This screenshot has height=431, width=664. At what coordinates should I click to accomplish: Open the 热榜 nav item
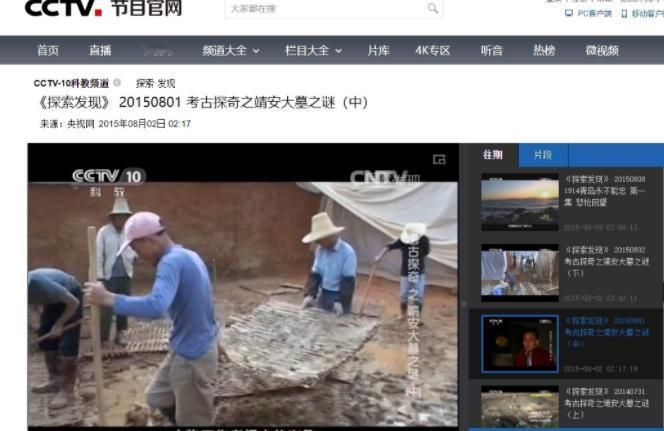click(544, 50)
